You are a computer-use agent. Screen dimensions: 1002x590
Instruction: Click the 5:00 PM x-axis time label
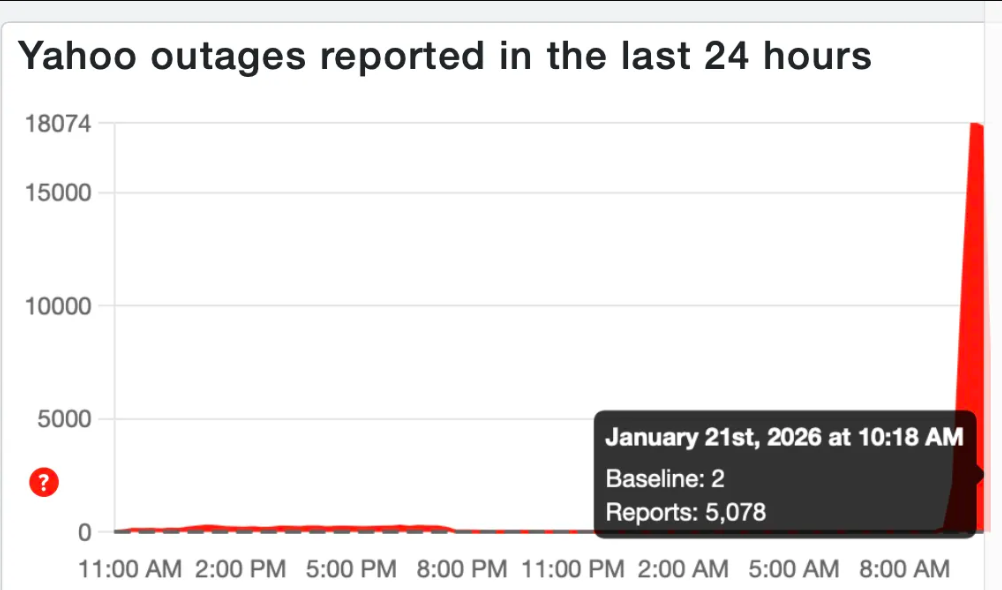tap(351, 570)
